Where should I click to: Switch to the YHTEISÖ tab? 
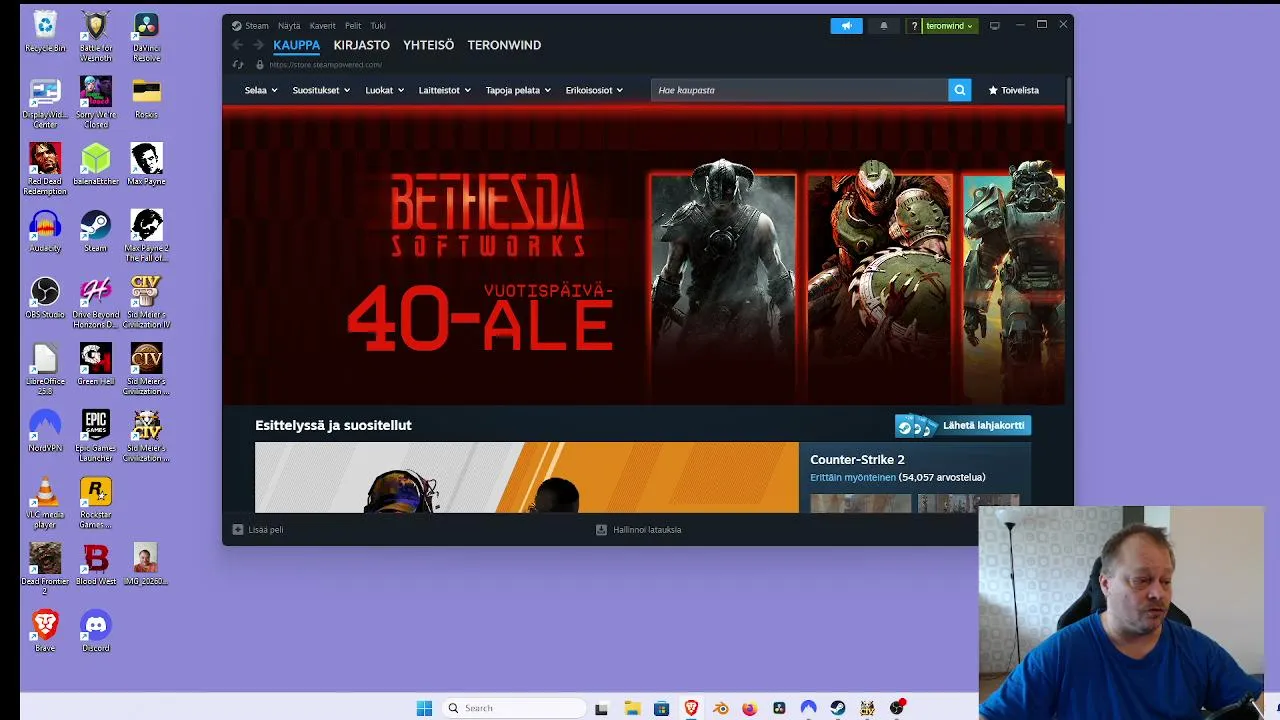[x=429, y=45]
